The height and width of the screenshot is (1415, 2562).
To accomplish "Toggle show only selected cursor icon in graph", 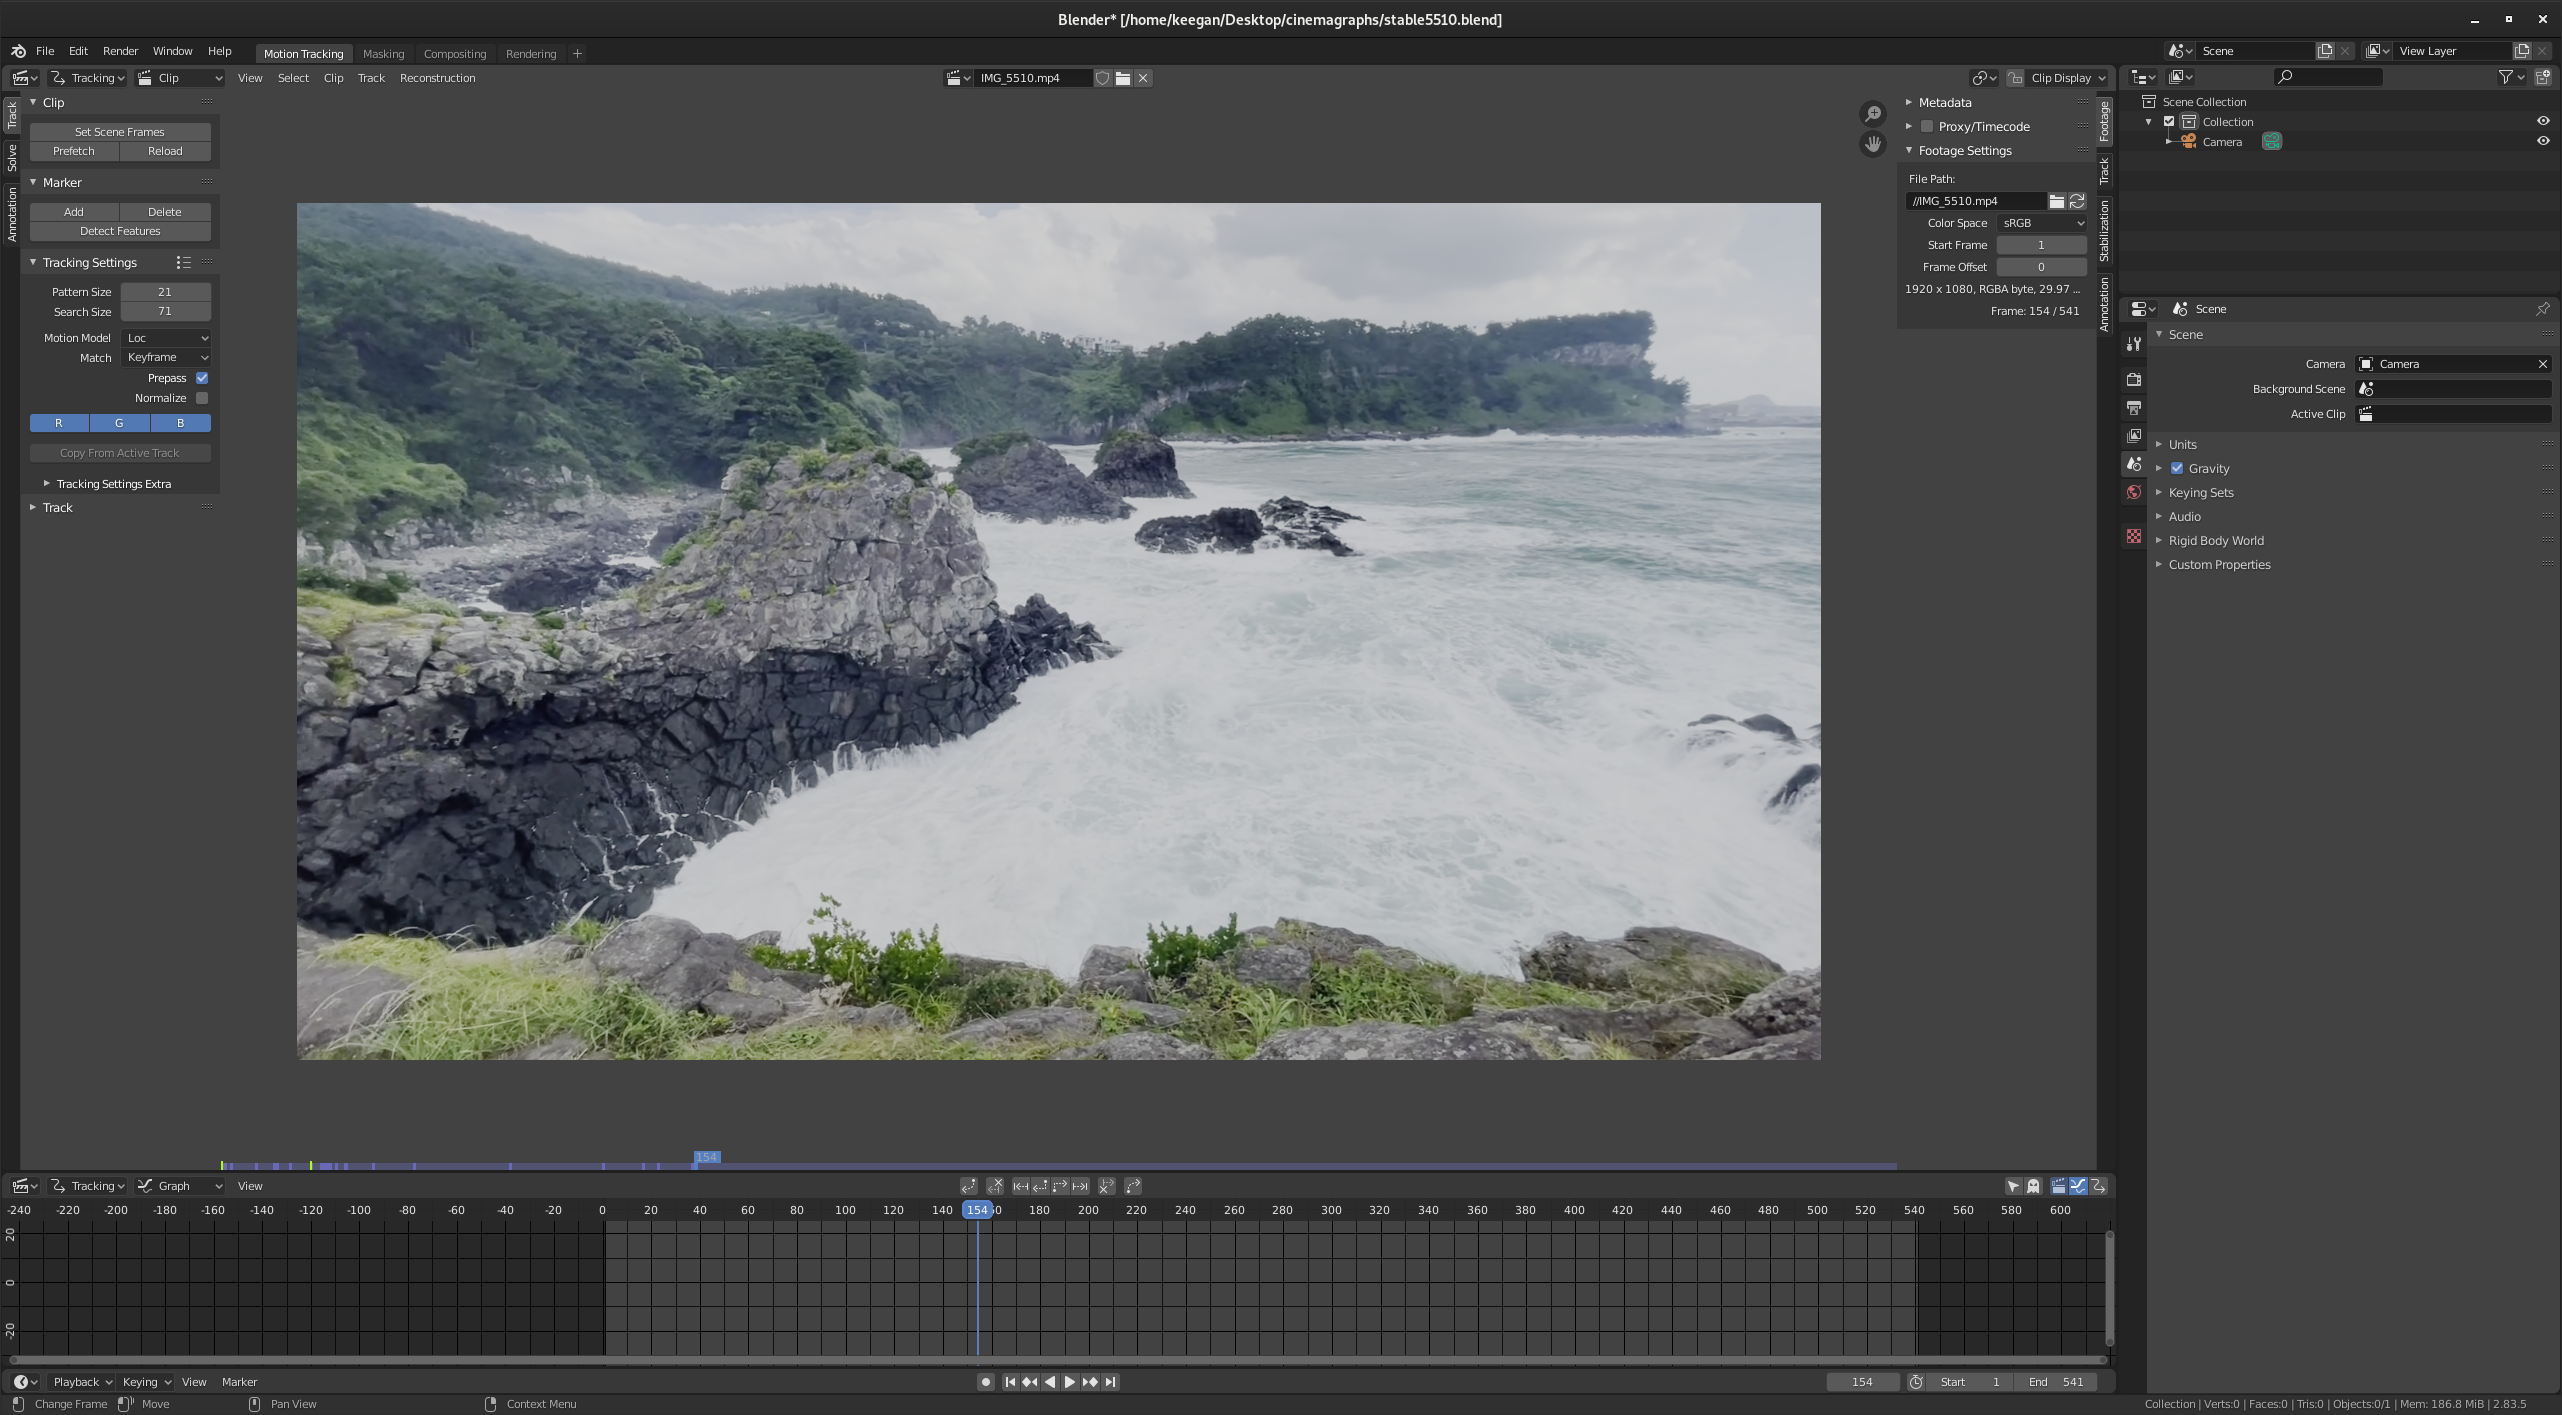I will (x=2013, y=1186).
